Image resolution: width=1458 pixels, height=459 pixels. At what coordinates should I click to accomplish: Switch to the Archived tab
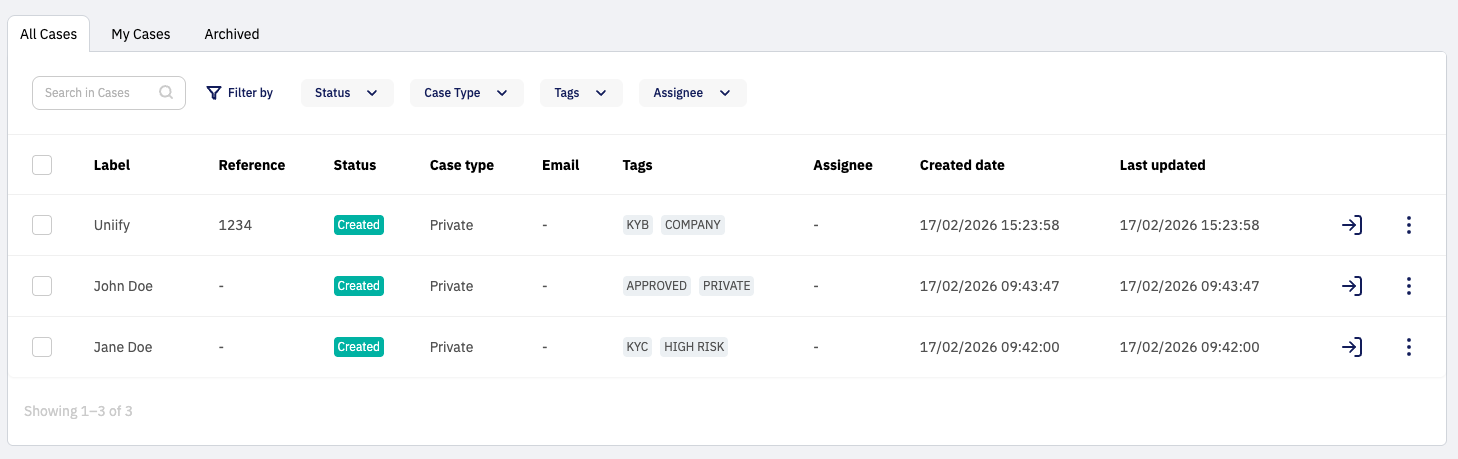(x=232, y=34)
